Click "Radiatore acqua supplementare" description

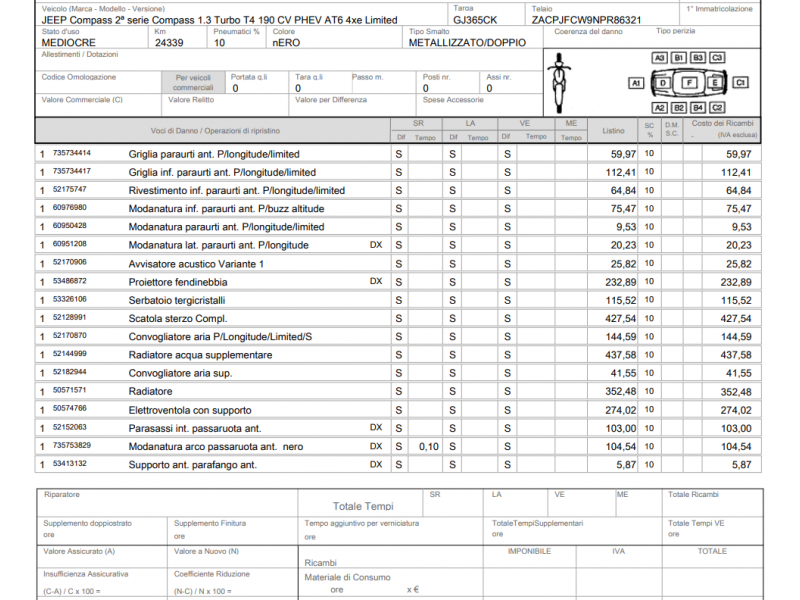(x=201, y=355)
